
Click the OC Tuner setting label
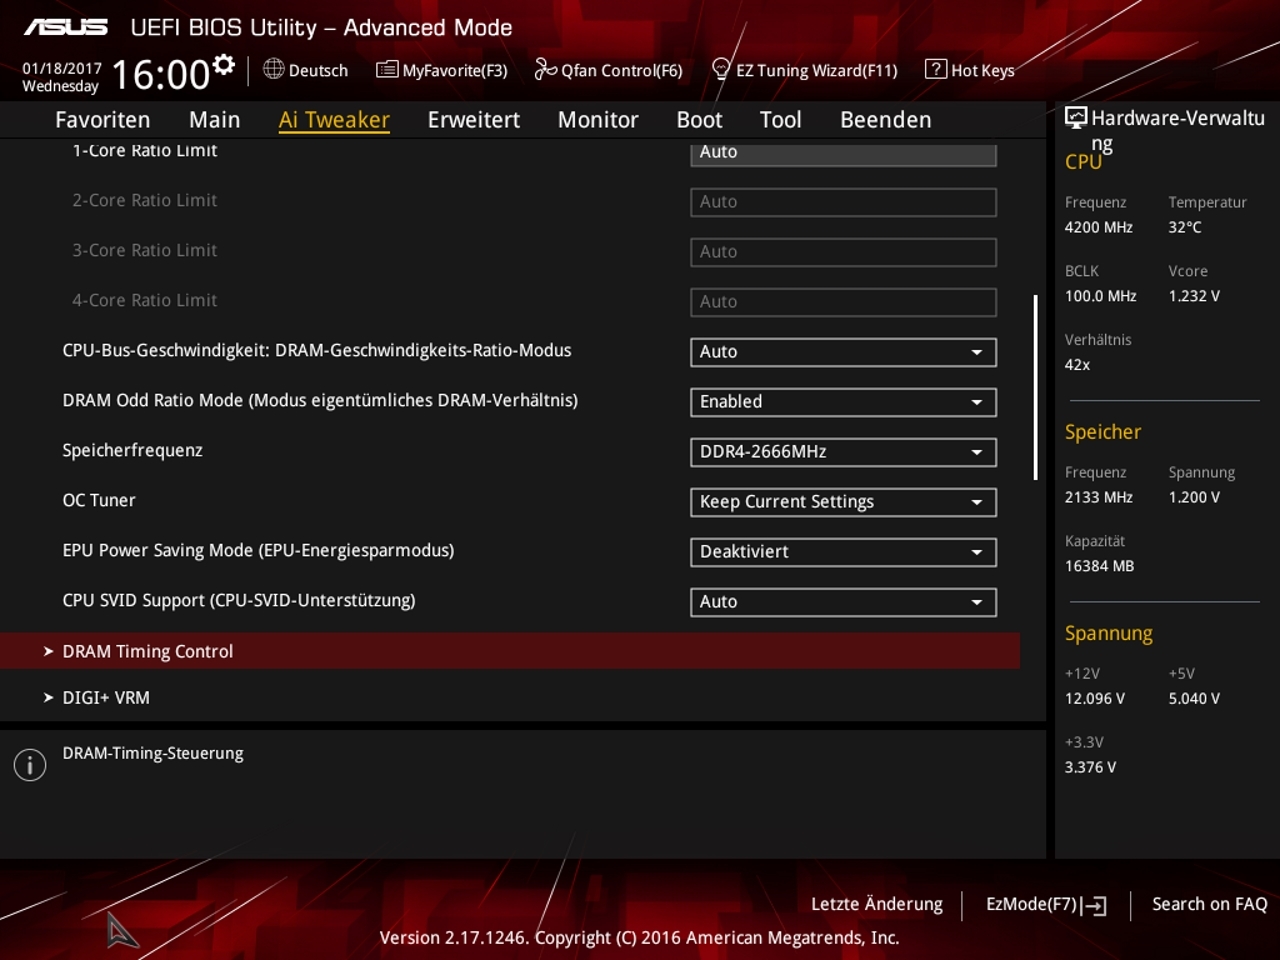point(99,500)
